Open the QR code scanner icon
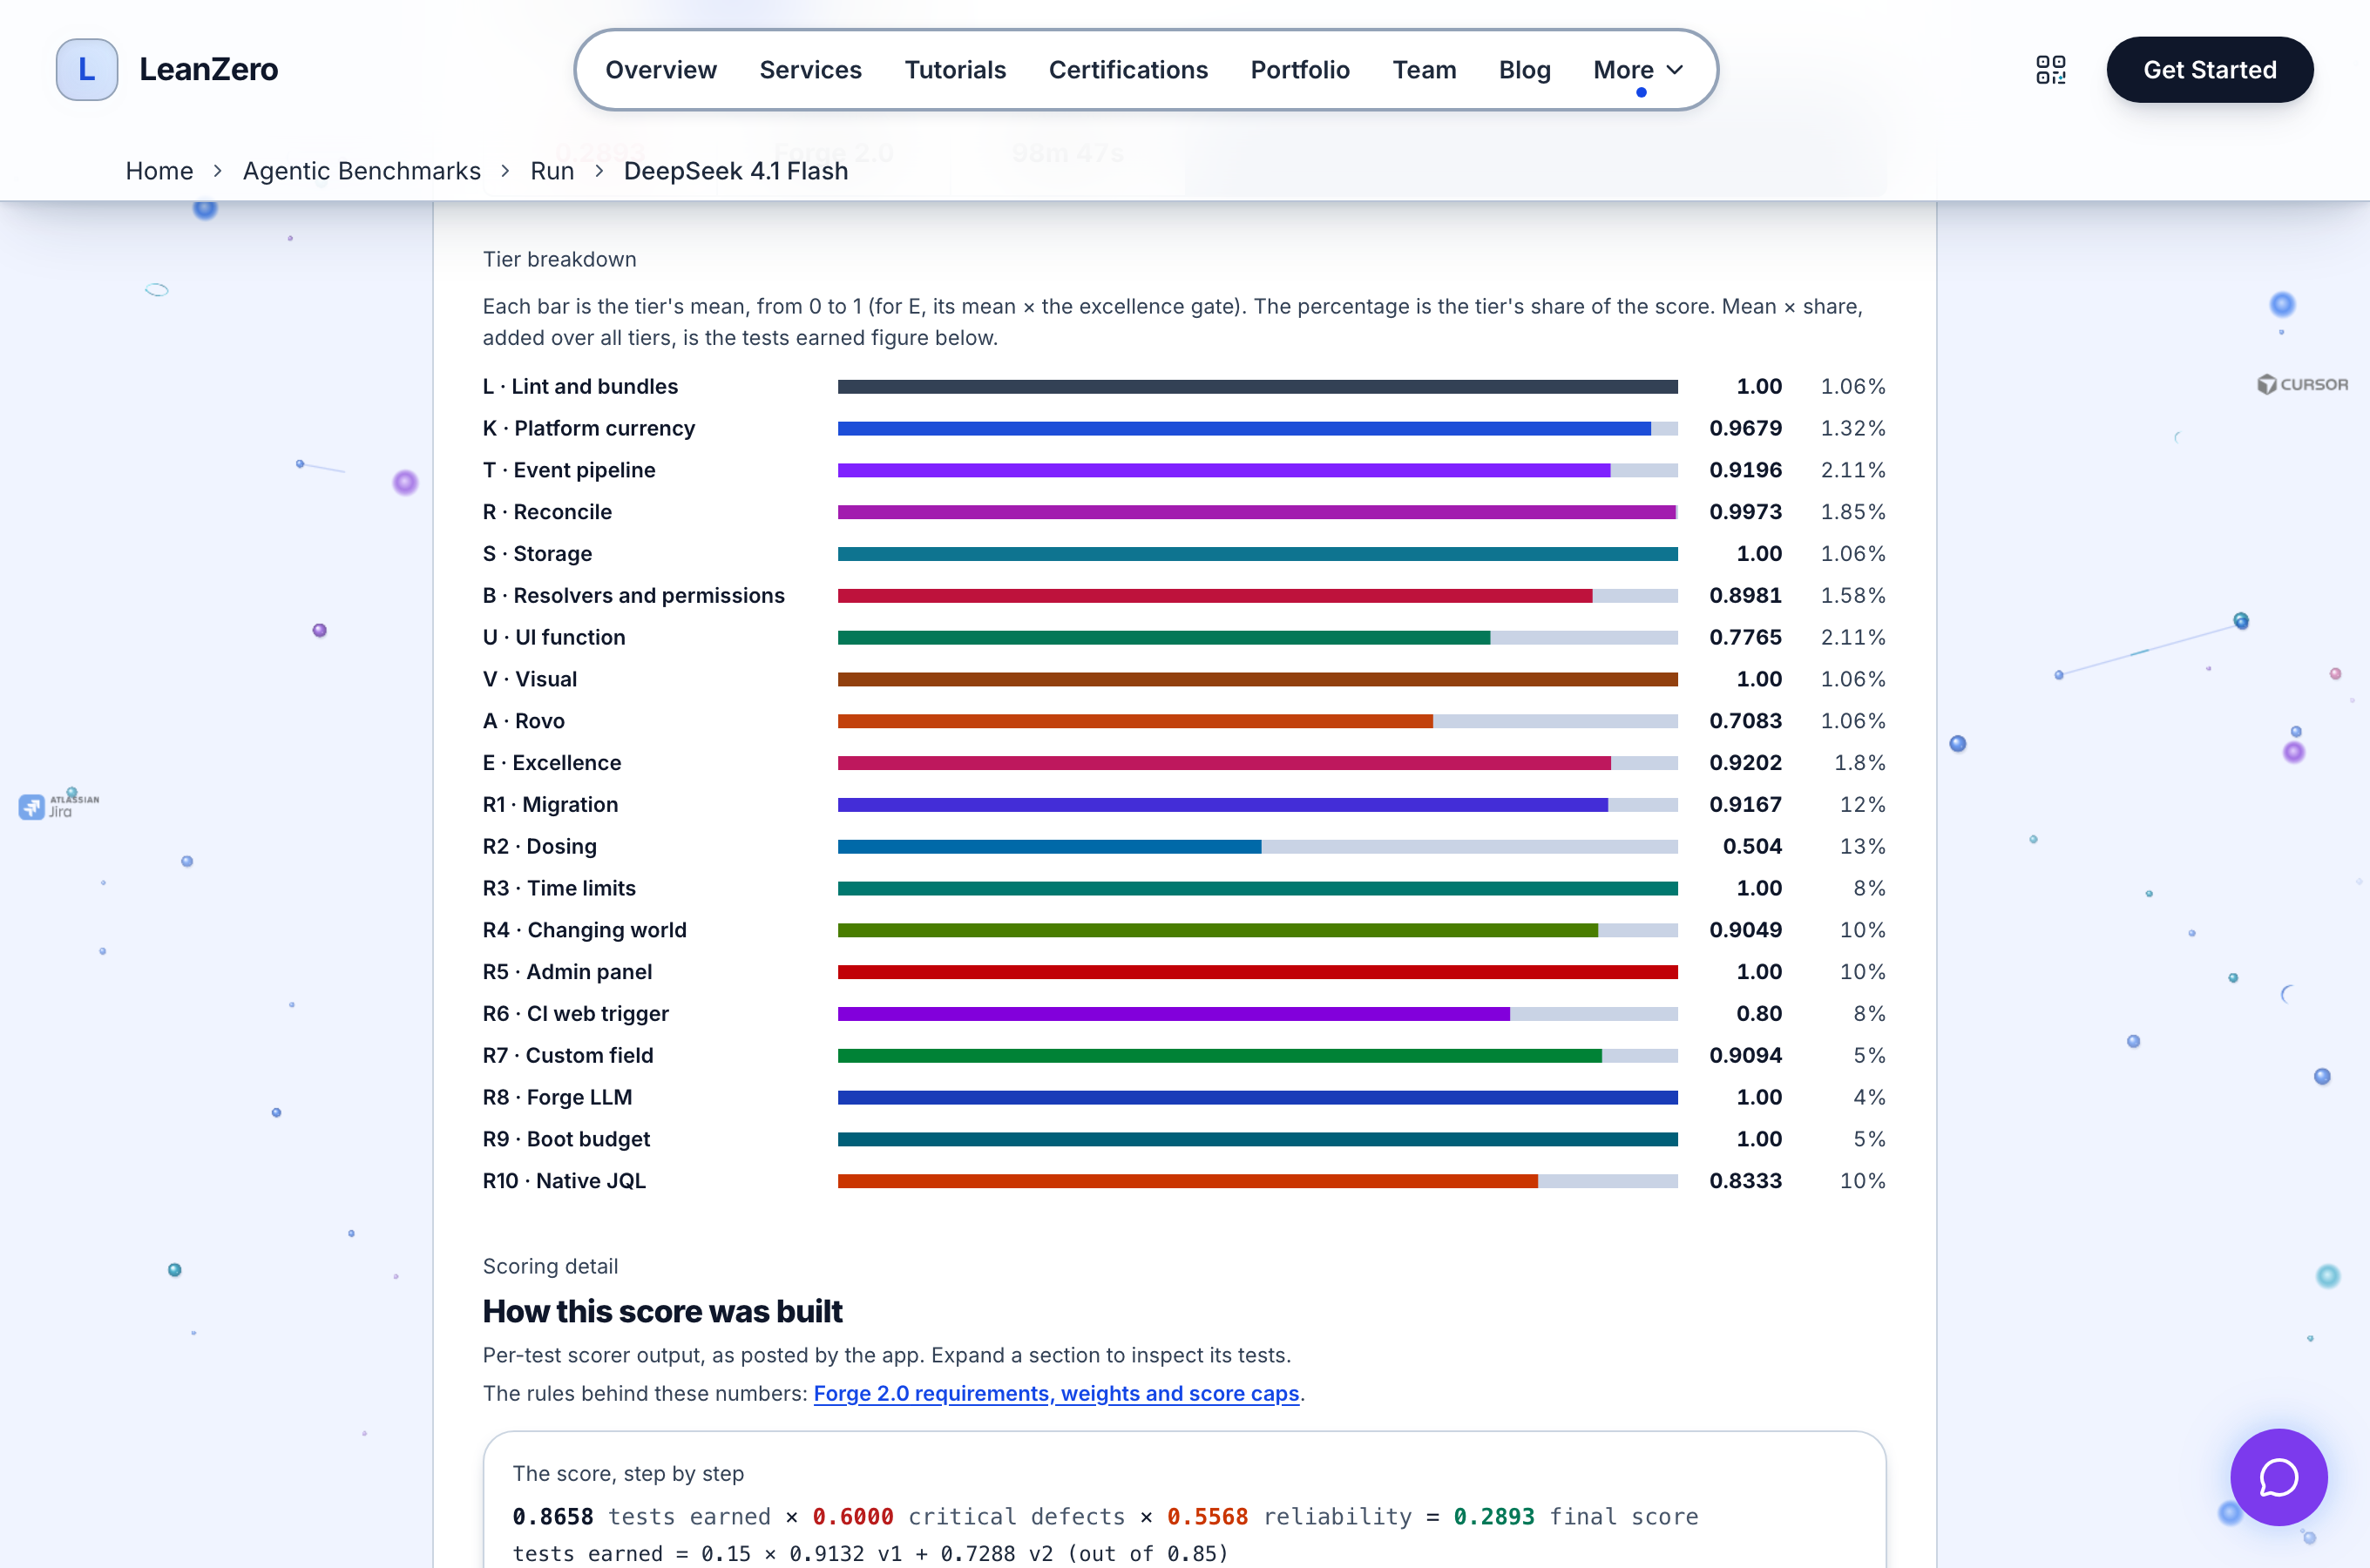 pyautogui.click(x=2051, y=69)
